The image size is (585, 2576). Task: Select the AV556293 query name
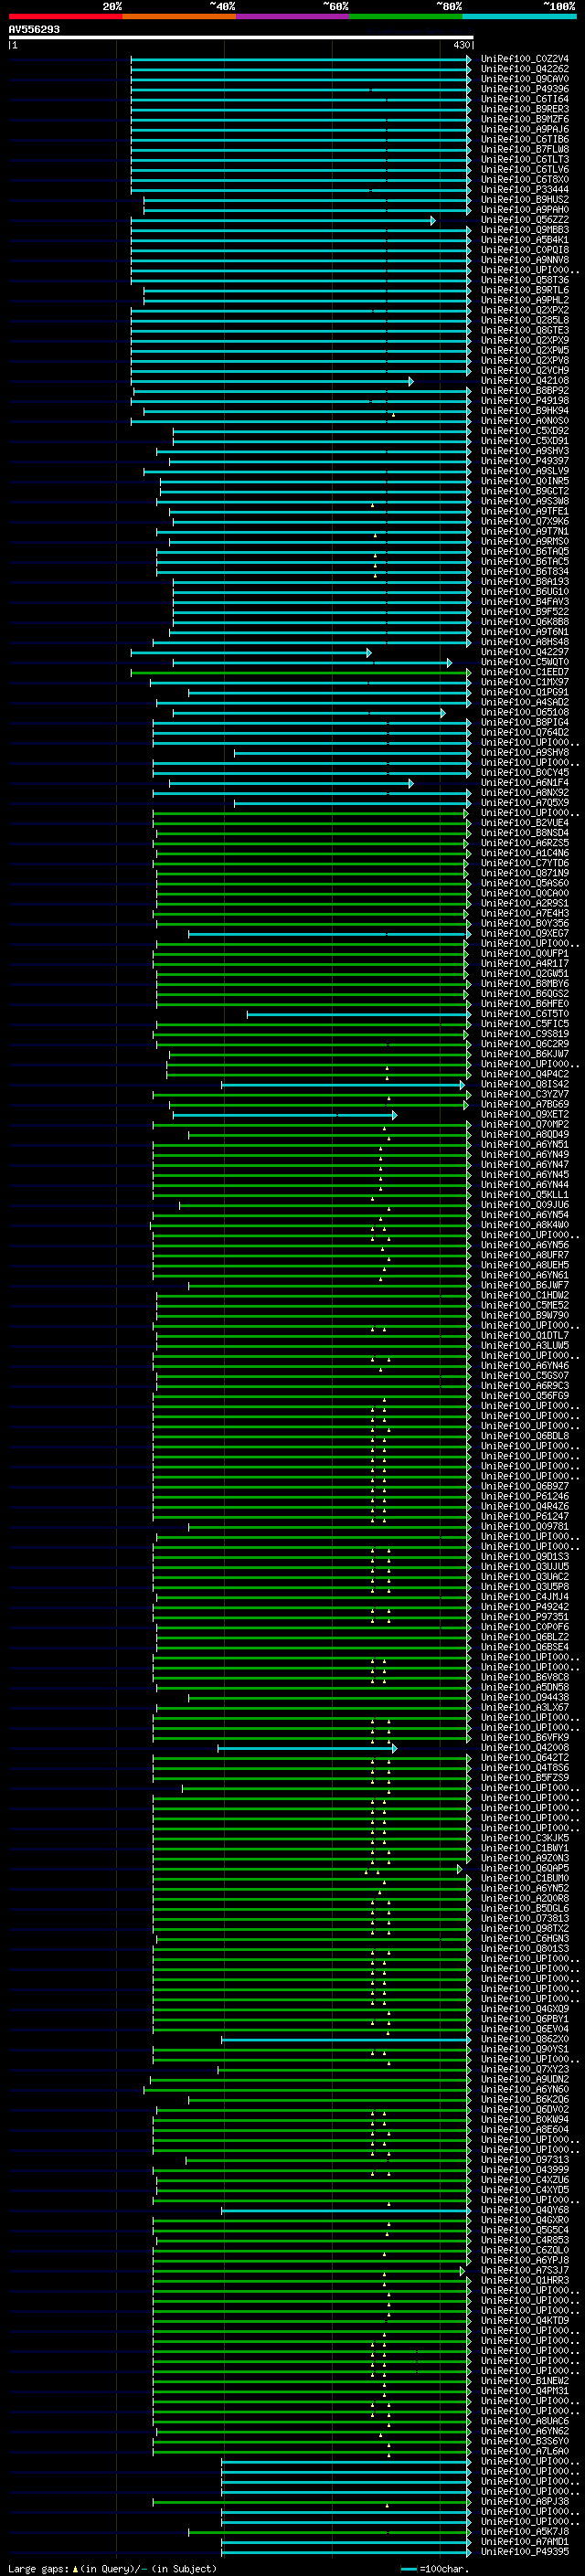coord(34,29)
